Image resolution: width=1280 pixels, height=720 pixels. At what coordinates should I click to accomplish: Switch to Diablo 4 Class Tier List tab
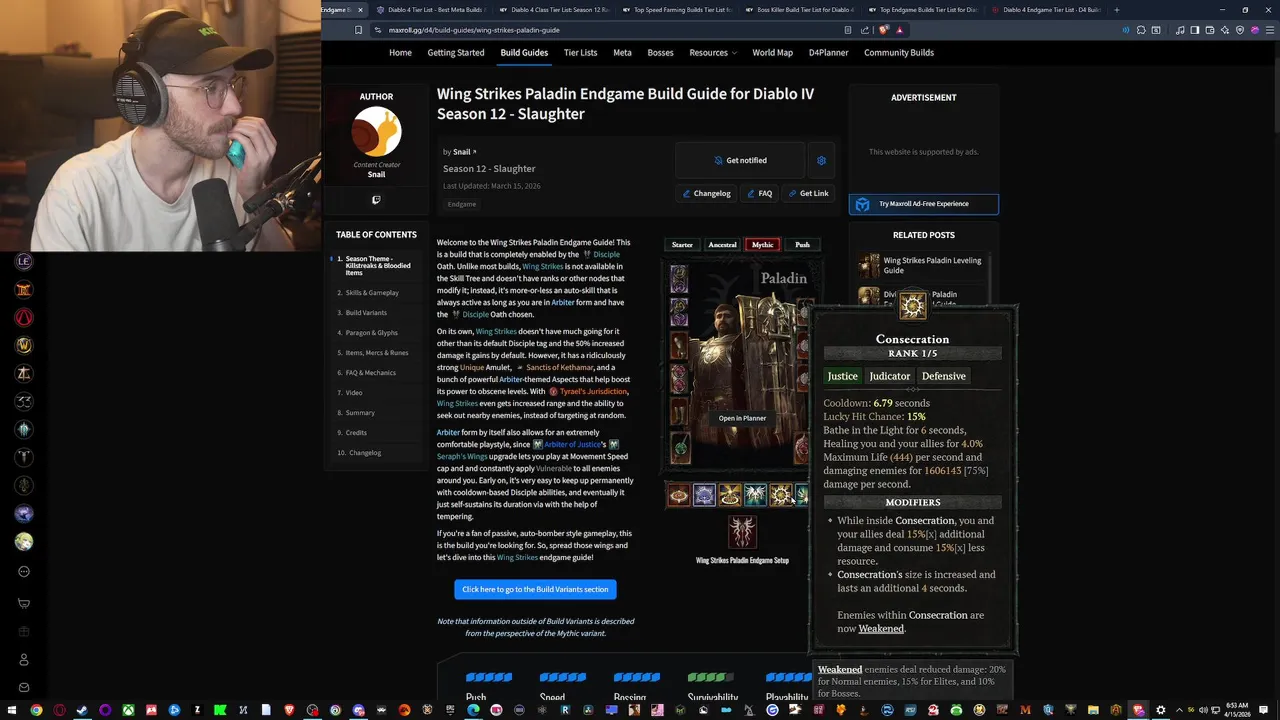click(x=555, y=10)
